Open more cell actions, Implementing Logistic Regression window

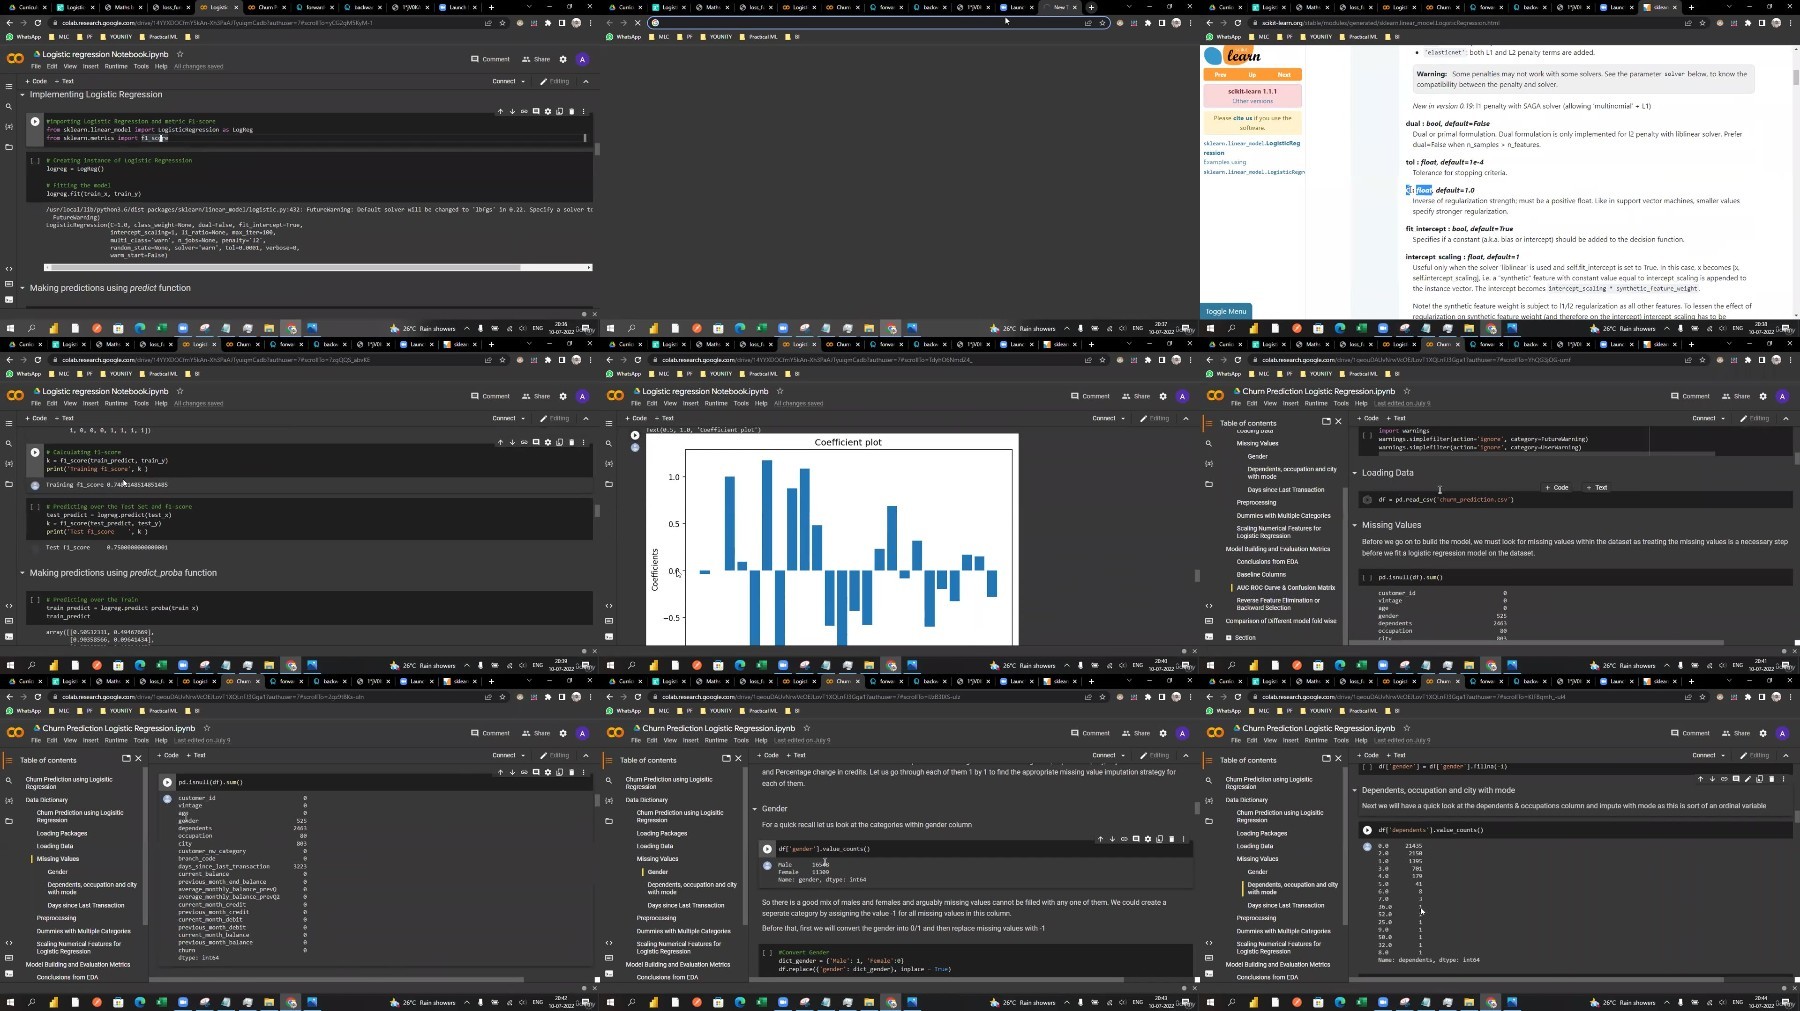click(x=584, y=111)
